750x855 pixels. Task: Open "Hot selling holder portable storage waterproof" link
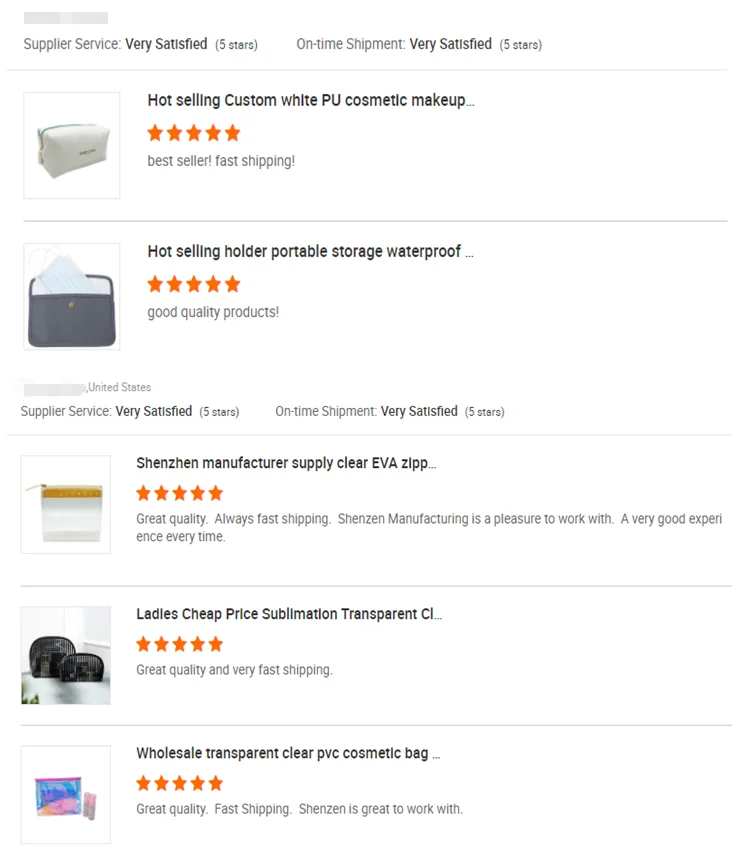point(310,251)
